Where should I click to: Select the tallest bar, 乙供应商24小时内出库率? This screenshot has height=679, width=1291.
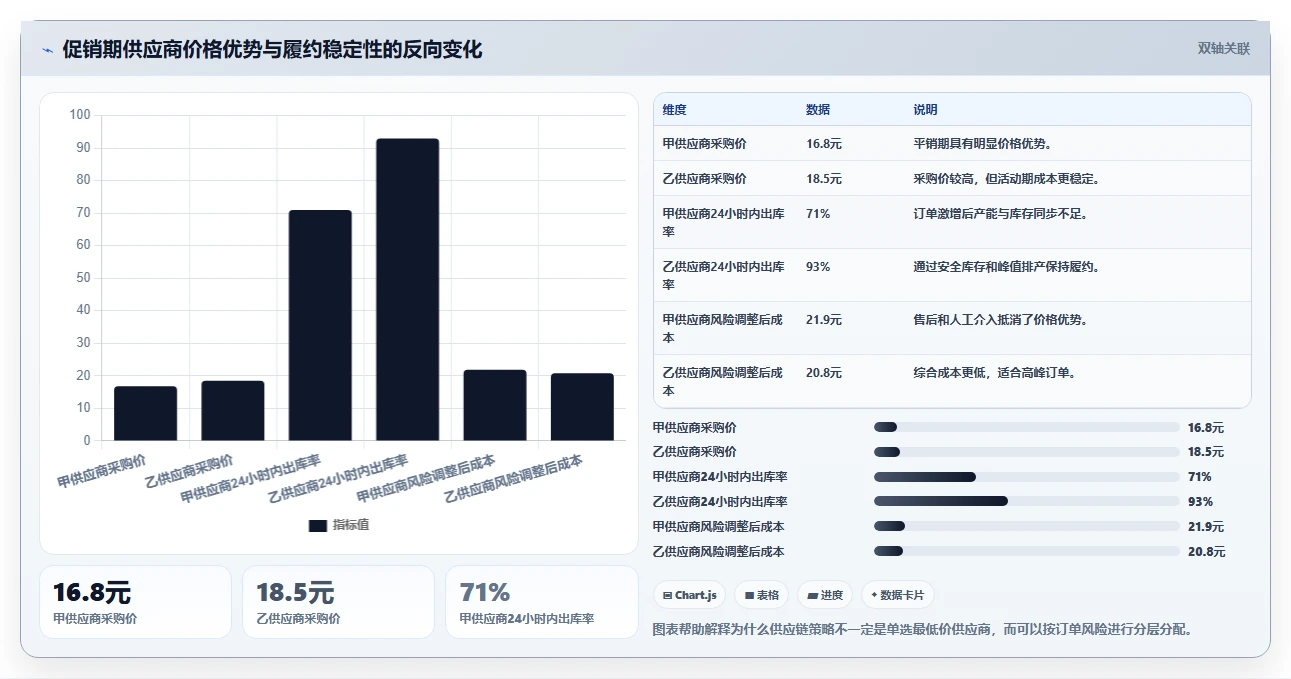[407, 289]
